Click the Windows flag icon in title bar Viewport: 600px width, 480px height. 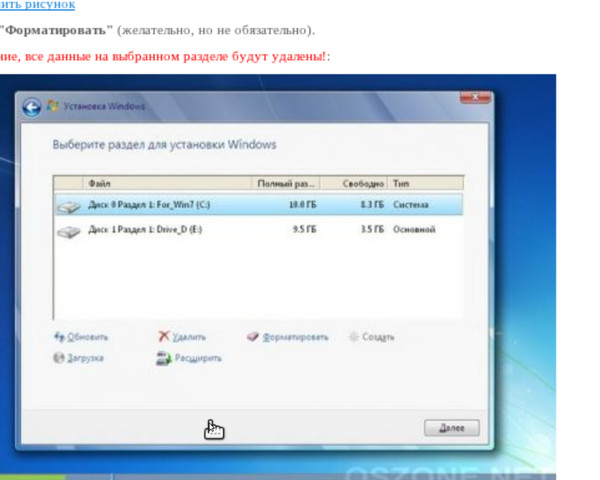point(52,106)
